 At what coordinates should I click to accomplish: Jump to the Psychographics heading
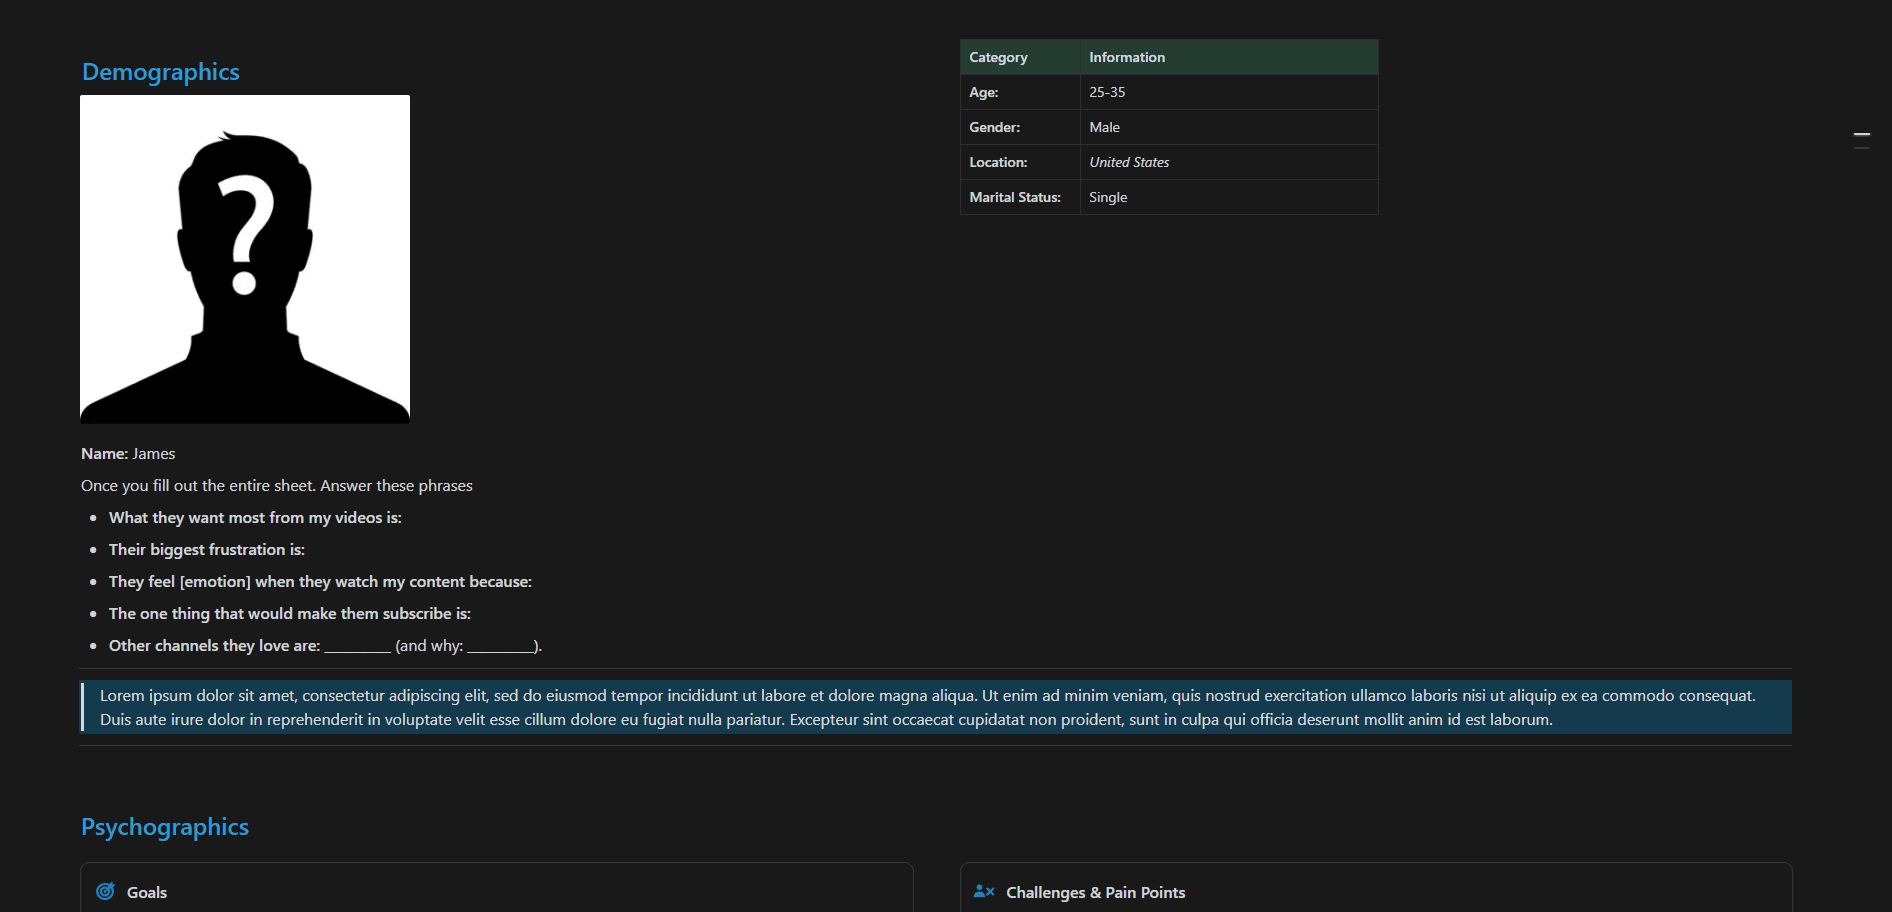[165, 827]
